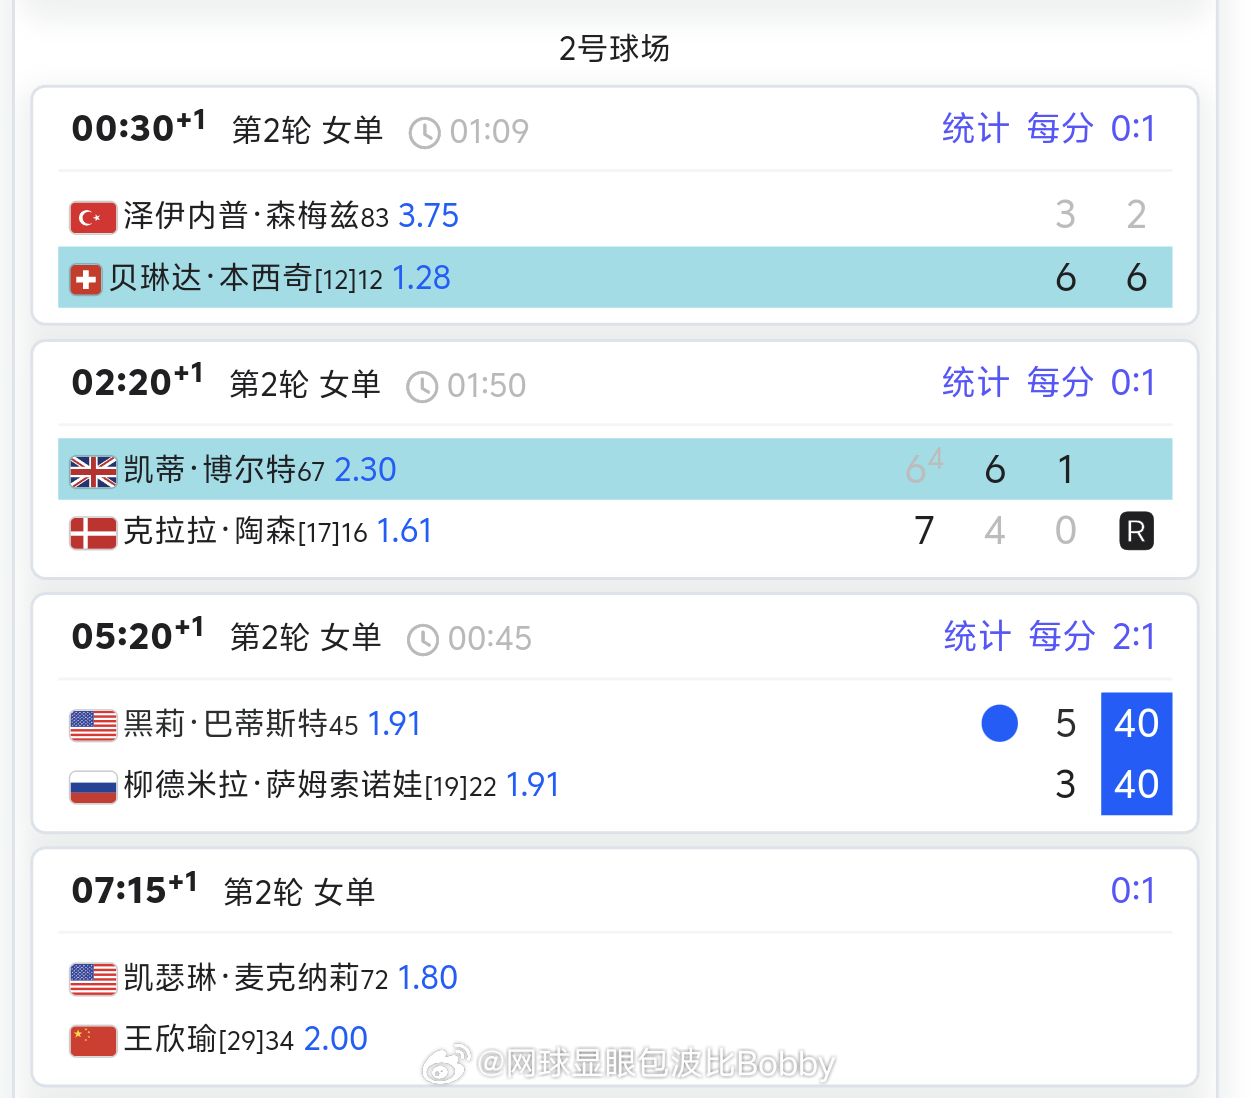Click the Turkey flag beside 泽伊内普·森梅兹

pyautogui.click(x=92, y=217)
